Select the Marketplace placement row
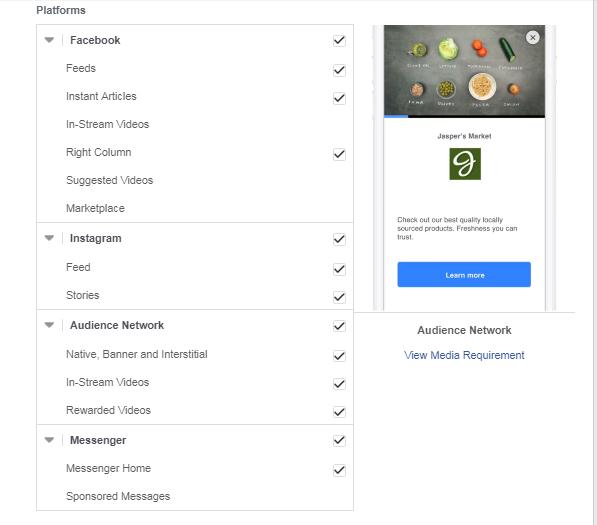Image resolution: width=597 pixels, height=525 pixels. point(195,208)
